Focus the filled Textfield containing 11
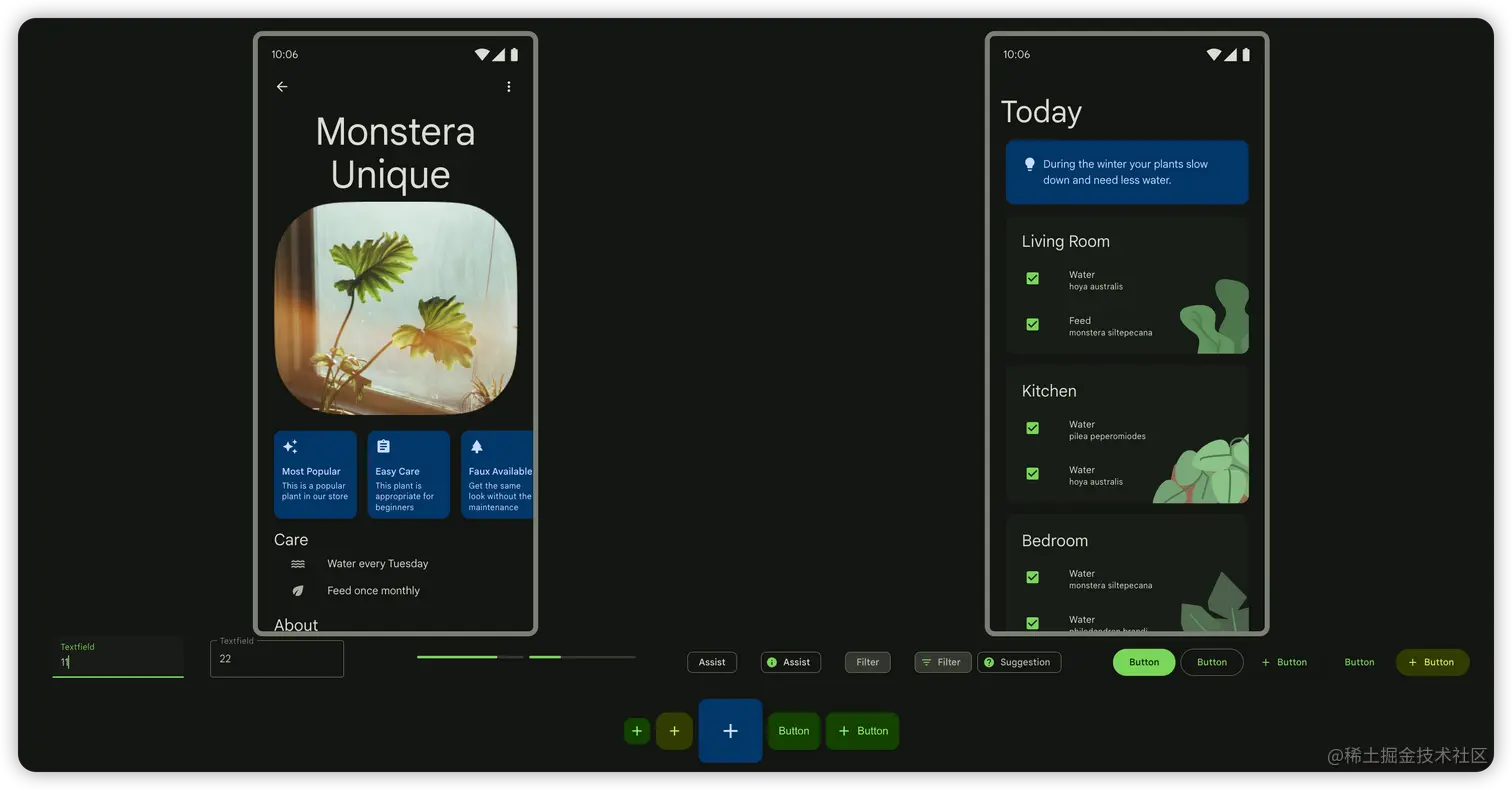1512x790 pixels. (x=118, y=657)
